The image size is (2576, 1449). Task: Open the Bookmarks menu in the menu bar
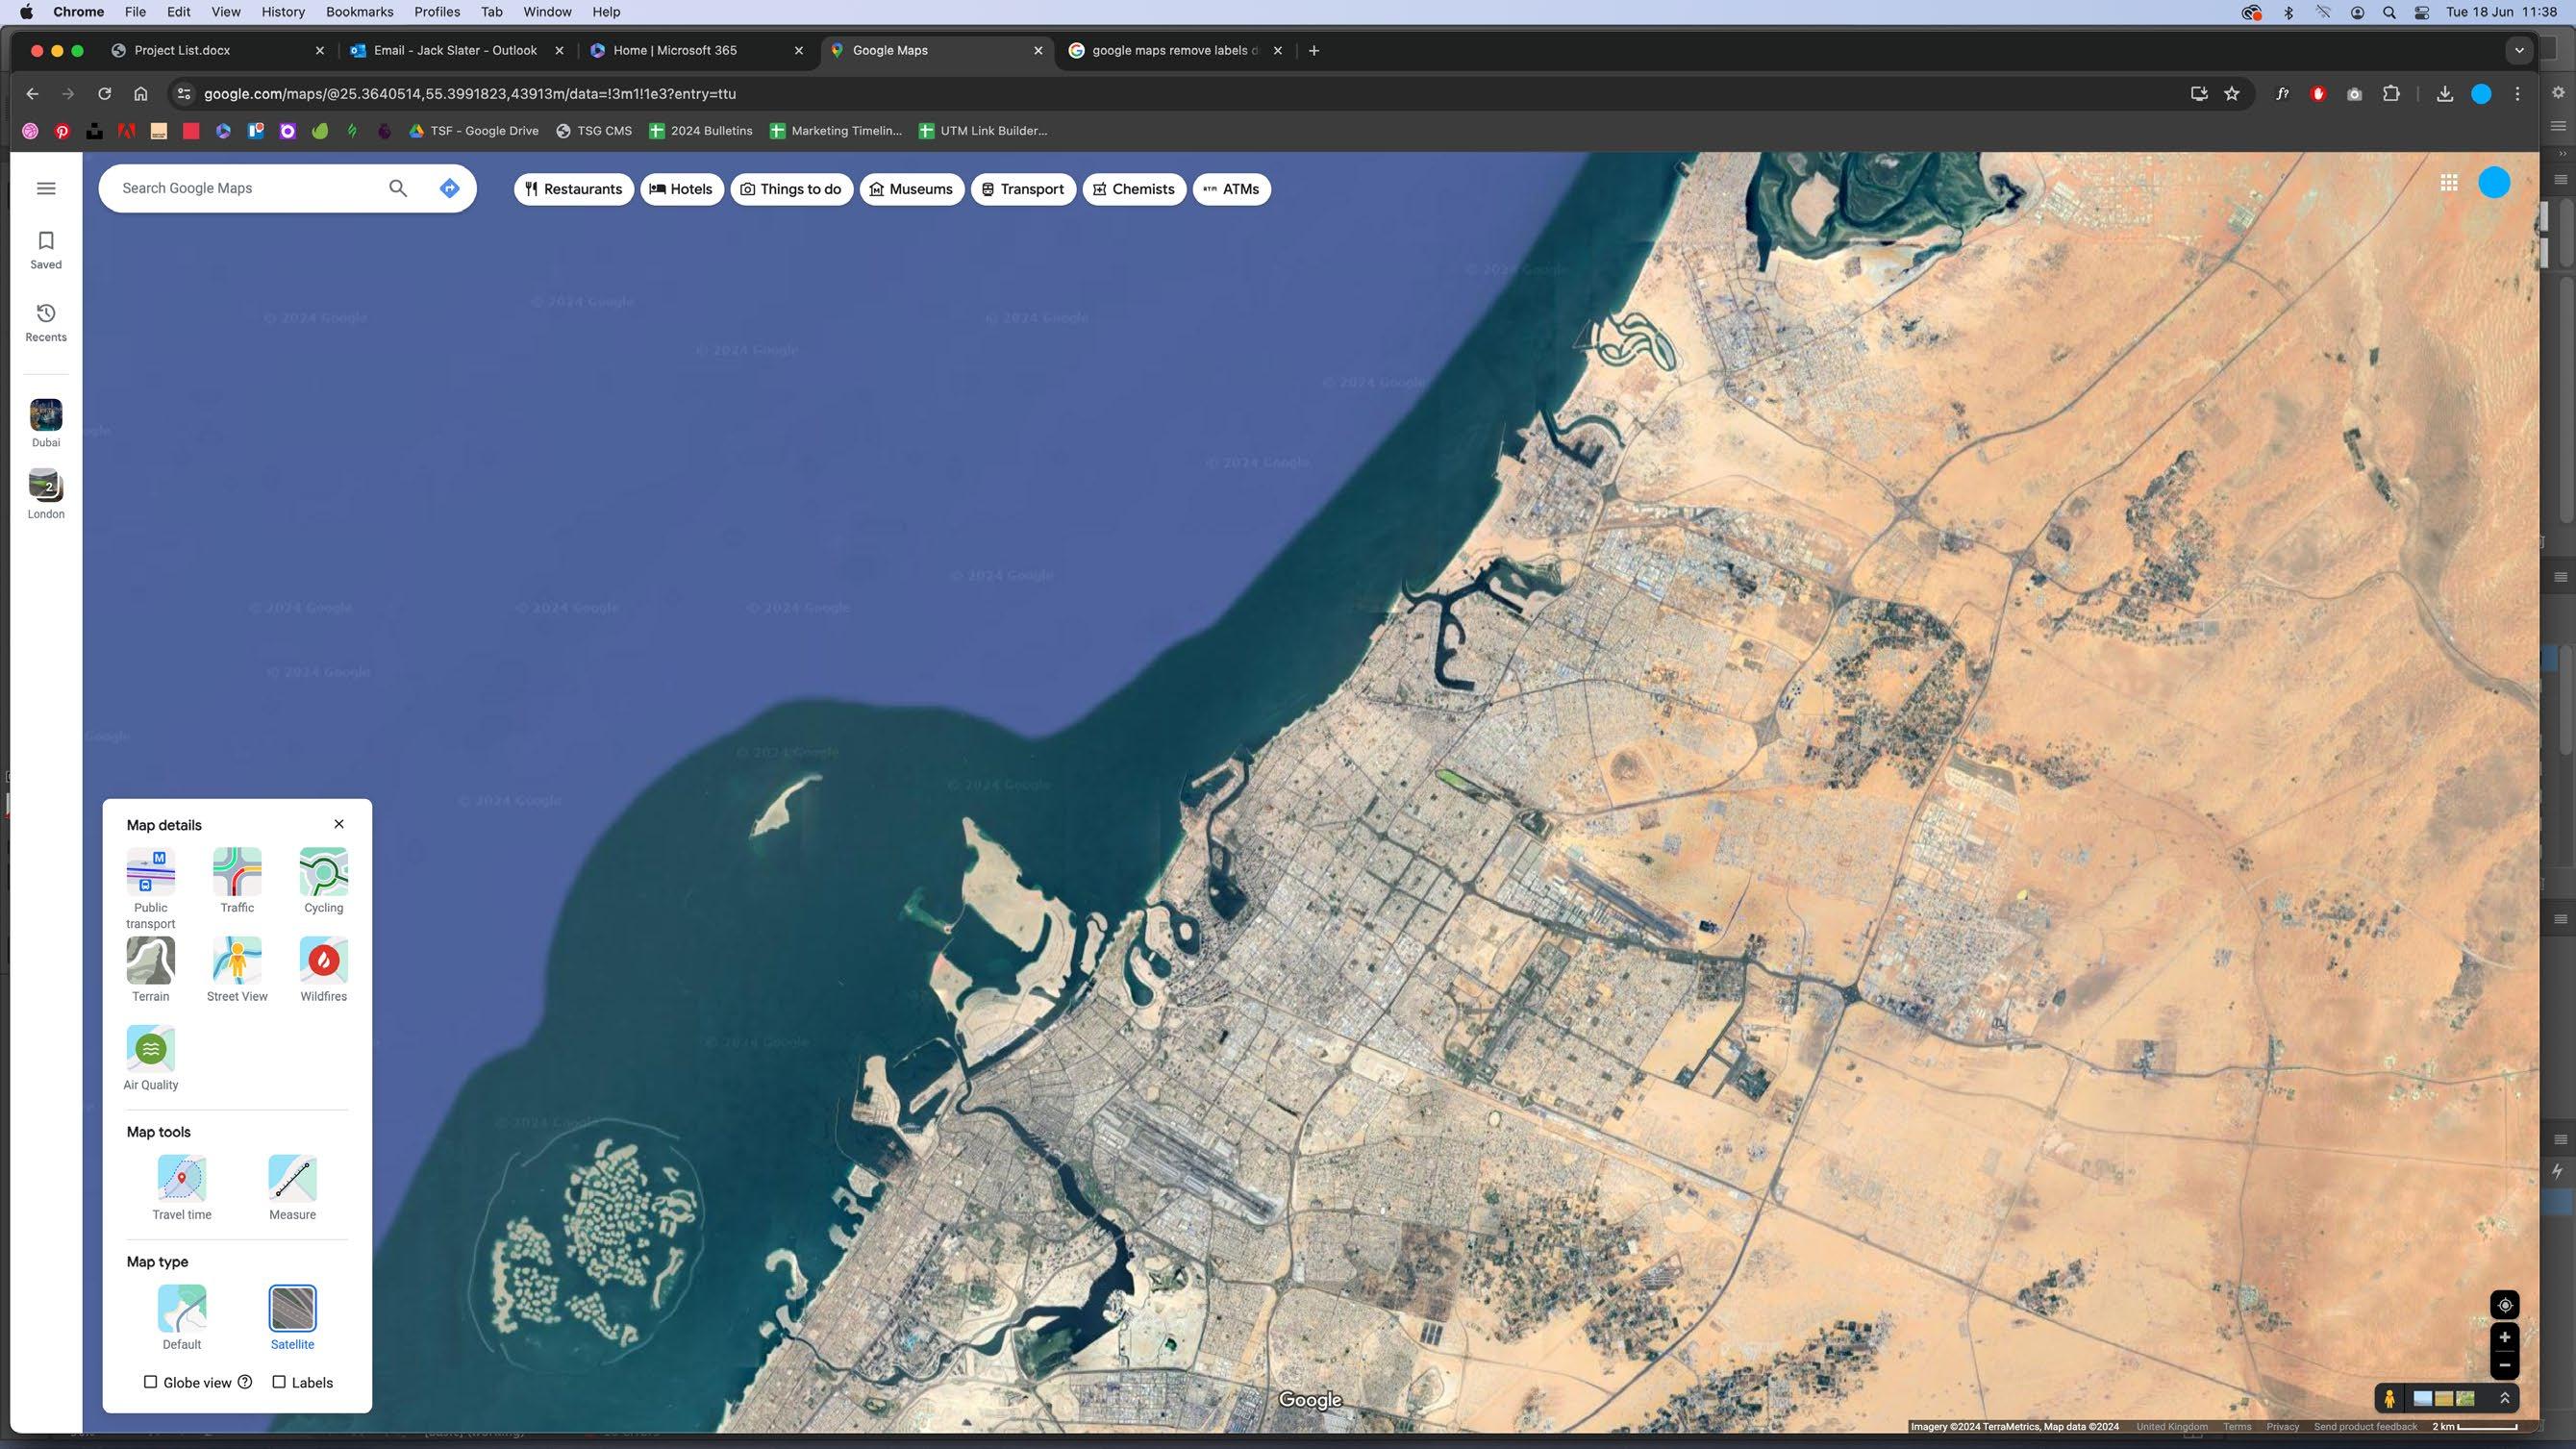359,12
